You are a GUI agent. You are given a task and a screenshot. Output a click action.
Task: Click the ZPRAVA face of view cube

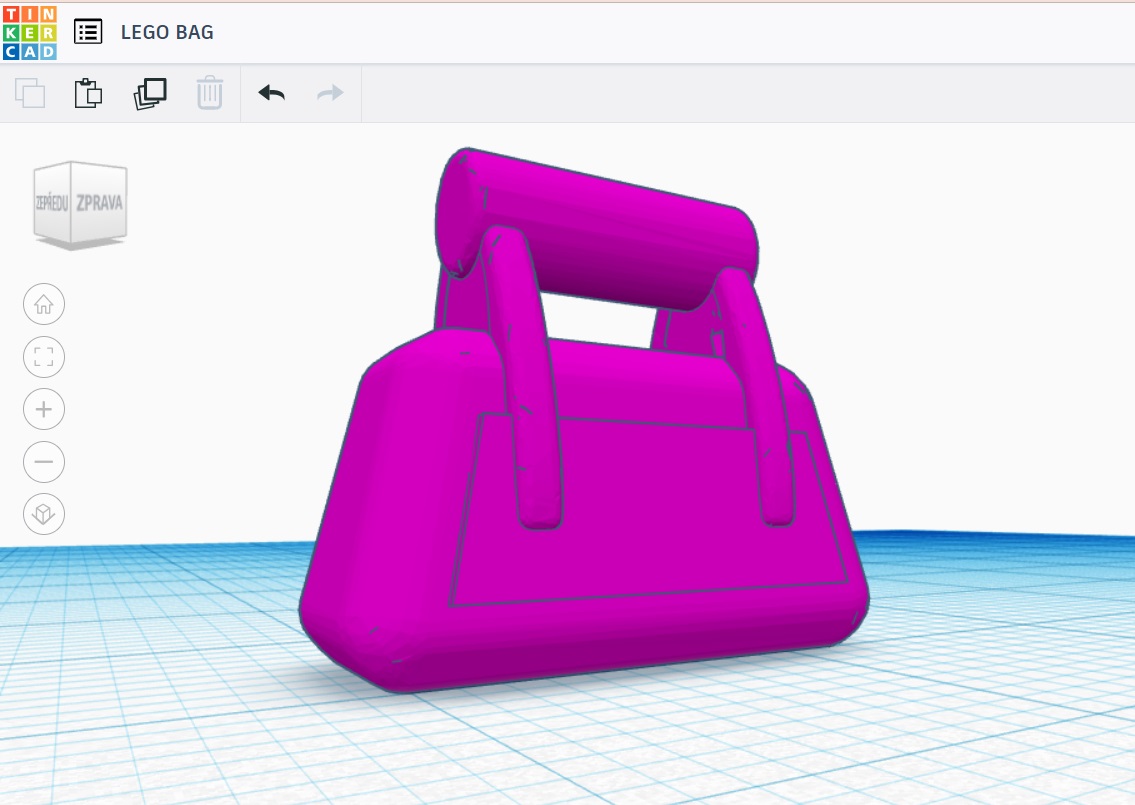tap(100, 203)
